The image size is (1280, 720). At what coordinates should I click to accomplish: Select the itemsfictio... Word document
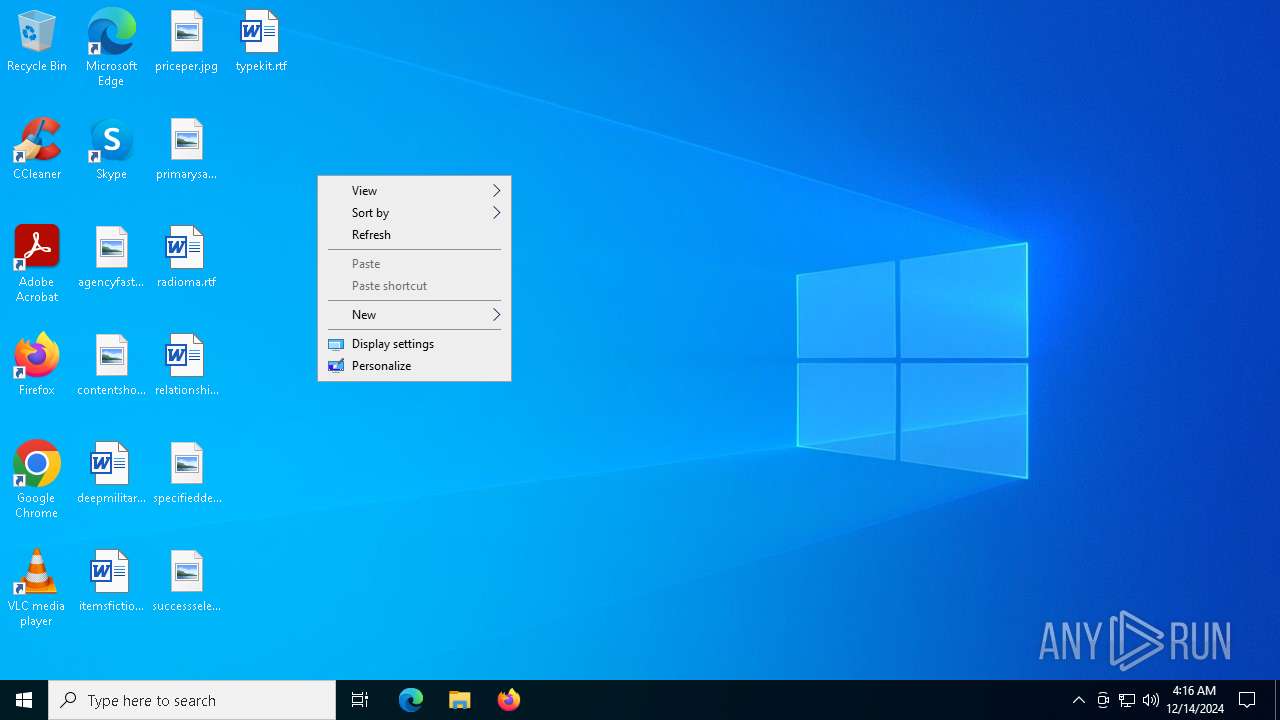pos(111,581)
